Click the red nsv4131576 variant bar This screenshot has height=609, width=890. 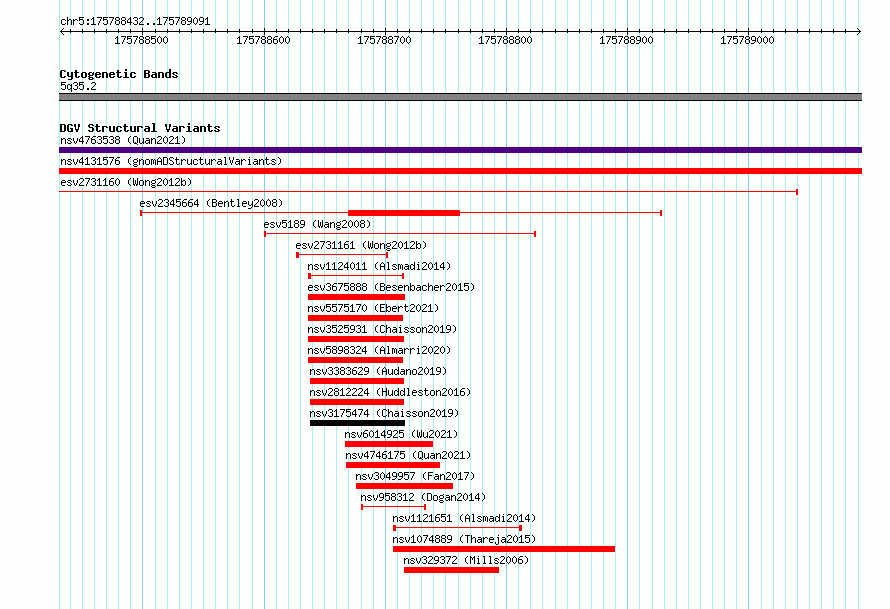pyautogui.click(x=460, y=171)
